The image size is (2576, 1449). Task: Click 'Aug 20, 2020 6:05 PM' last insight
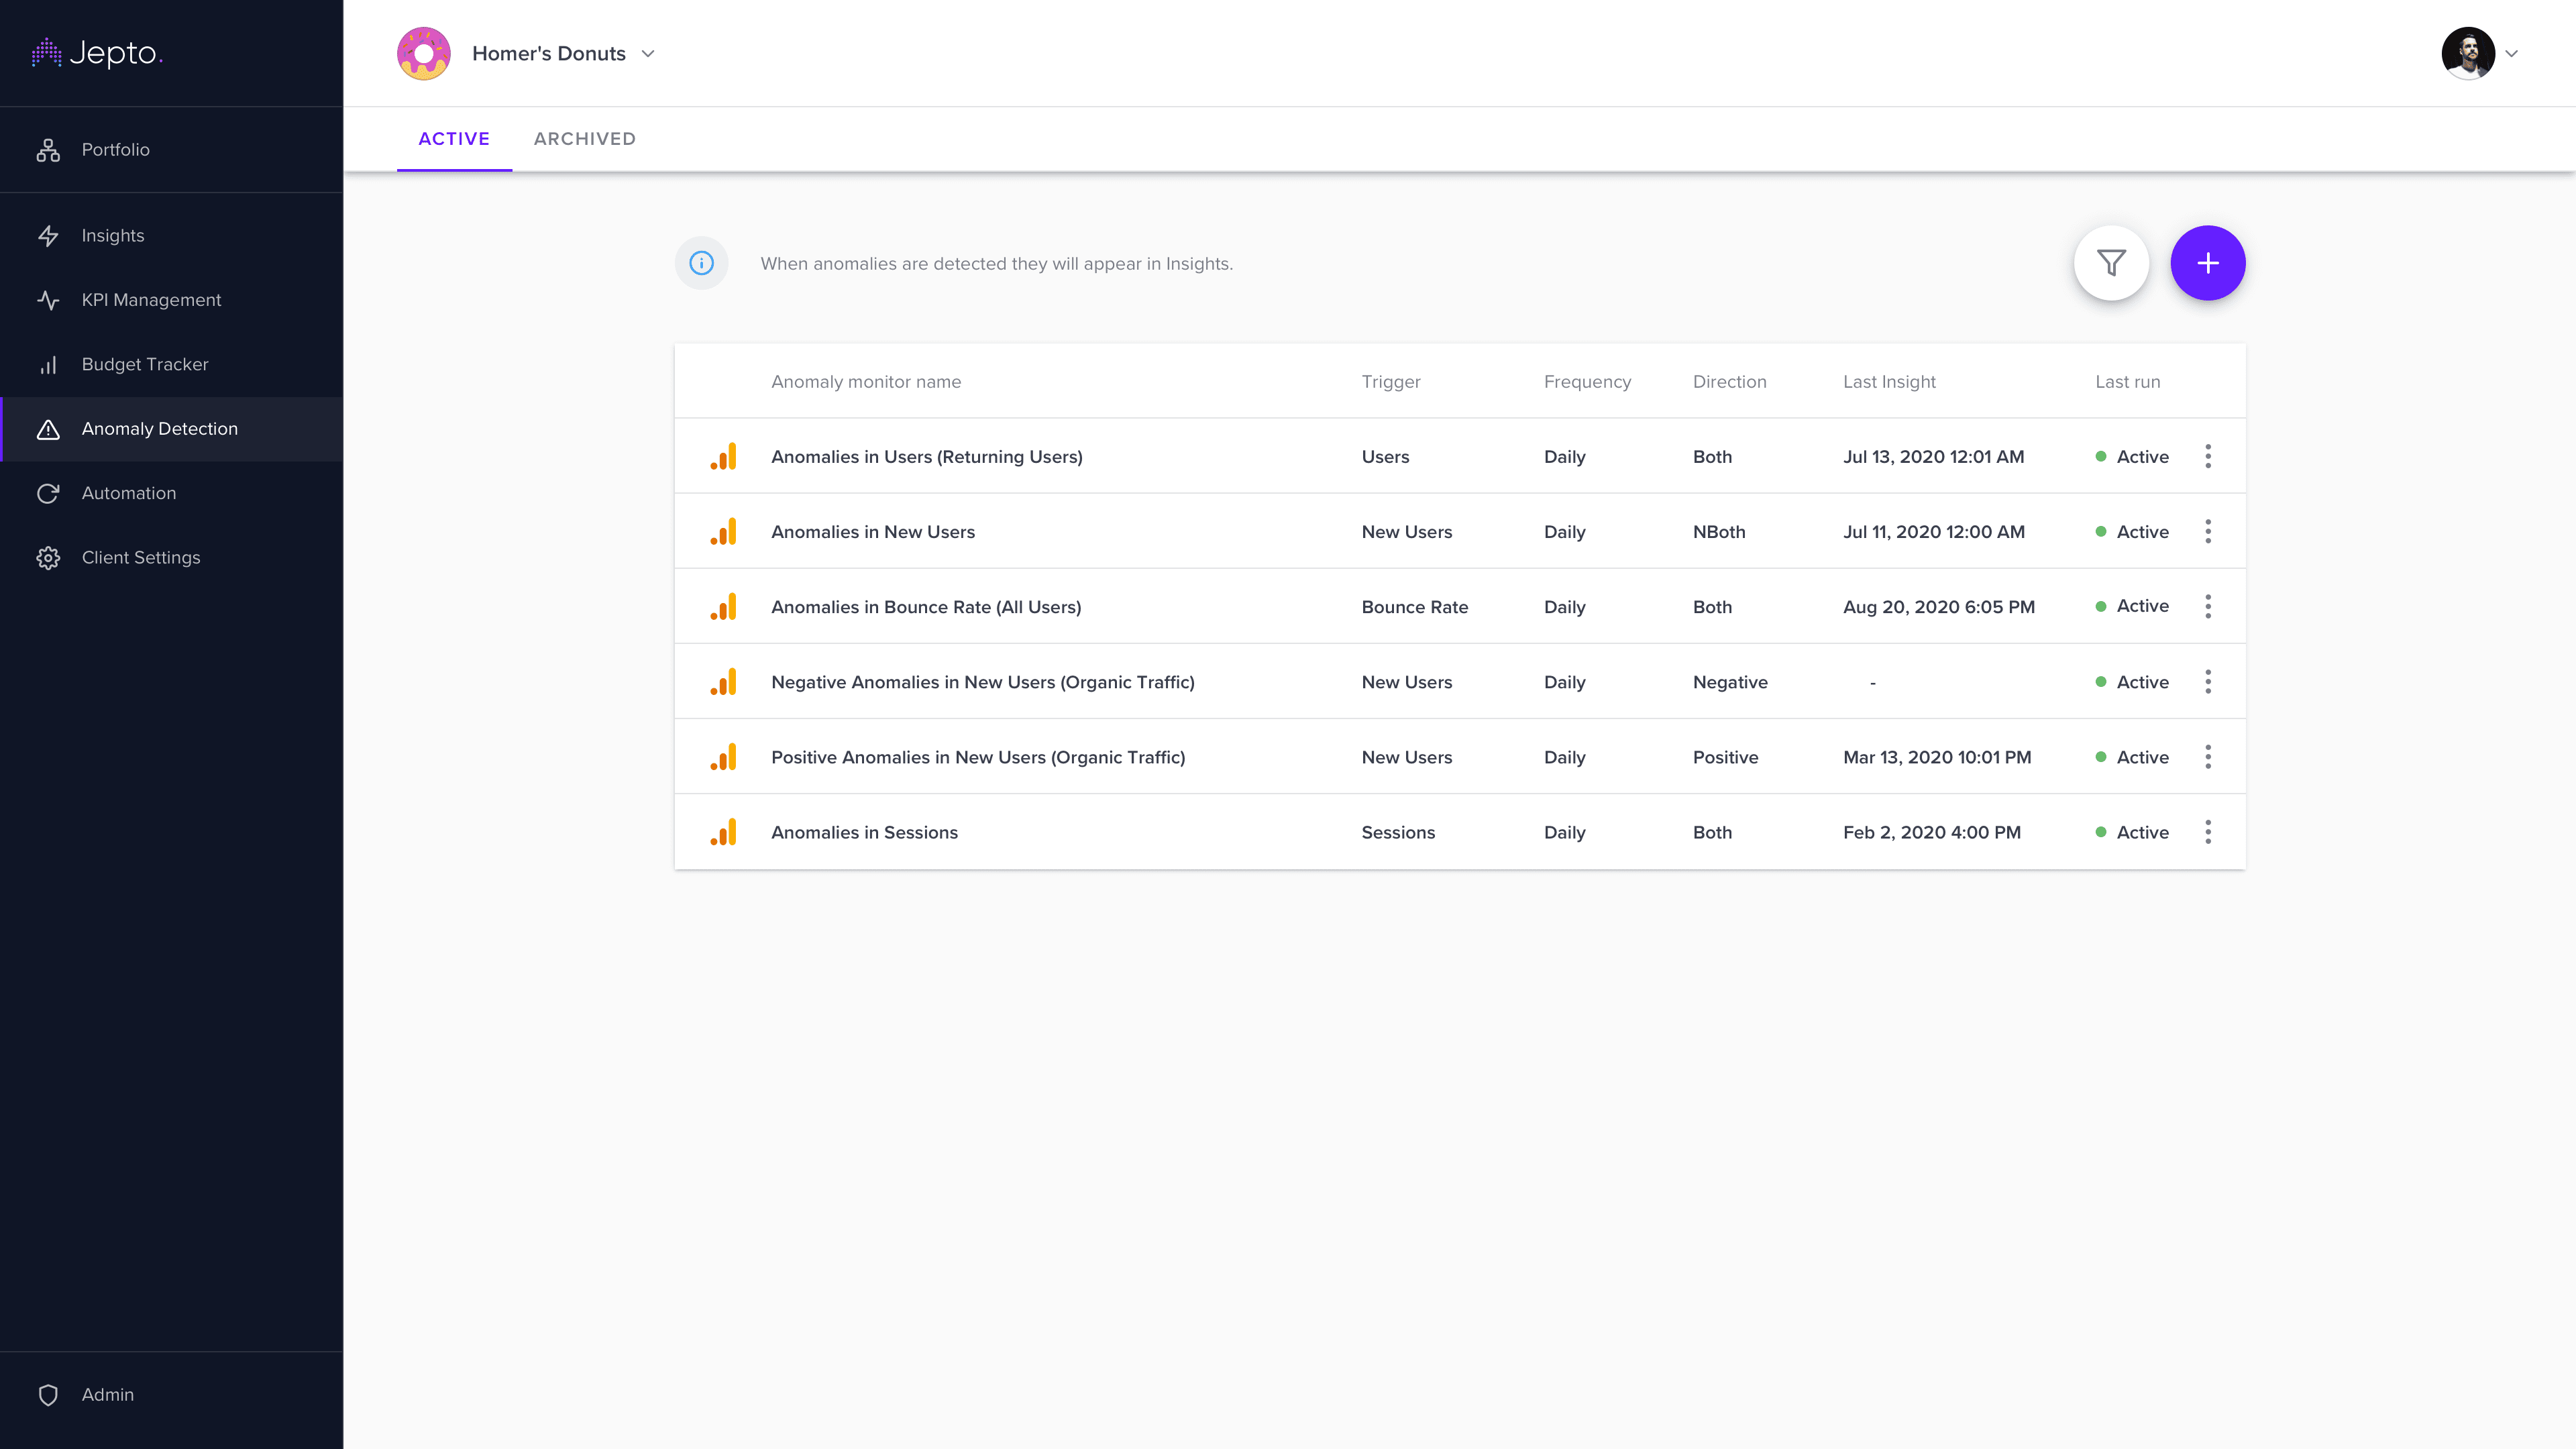click(x=1939, y=607)
